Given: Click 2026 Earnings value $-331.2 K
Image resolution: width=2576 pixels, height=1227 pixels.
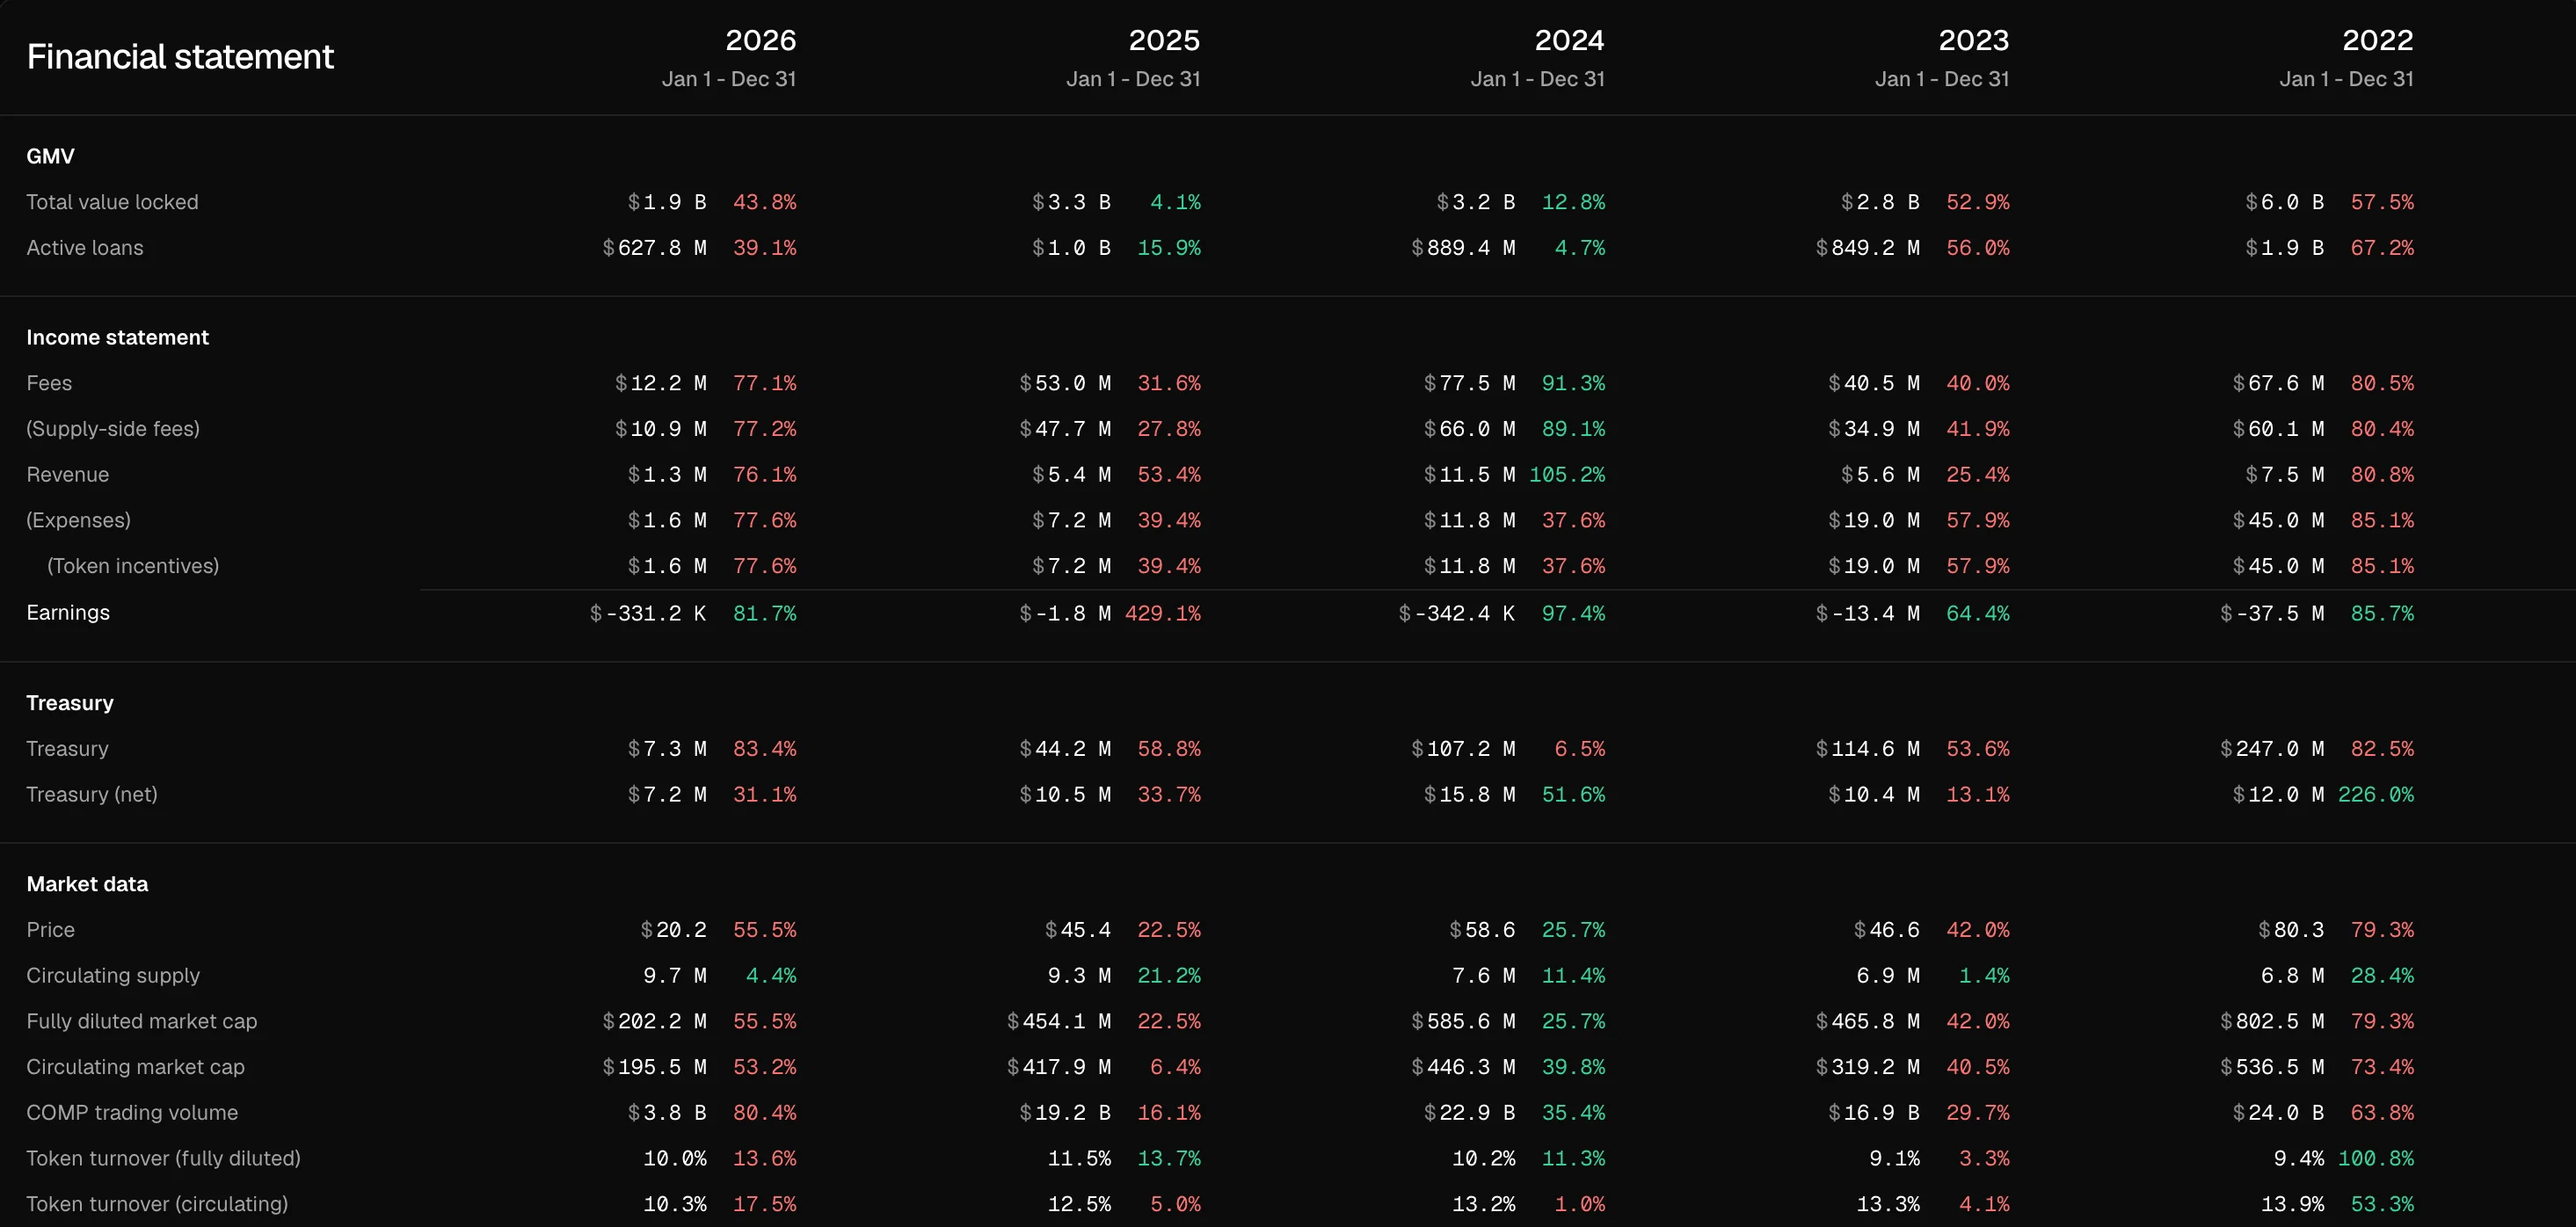Looking at the screenshot, I should pos(648,613).
